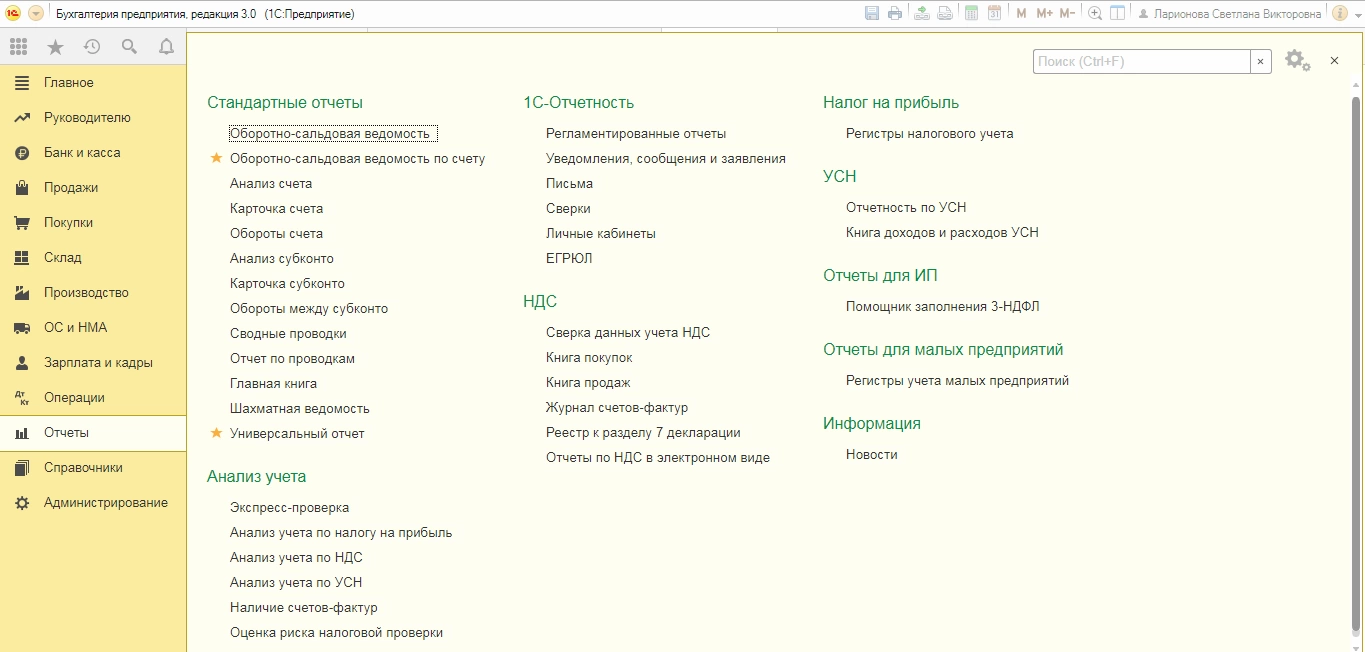
Task: Close the reports menu panel
Action: pyautogui.click(x=1334, y=61)
